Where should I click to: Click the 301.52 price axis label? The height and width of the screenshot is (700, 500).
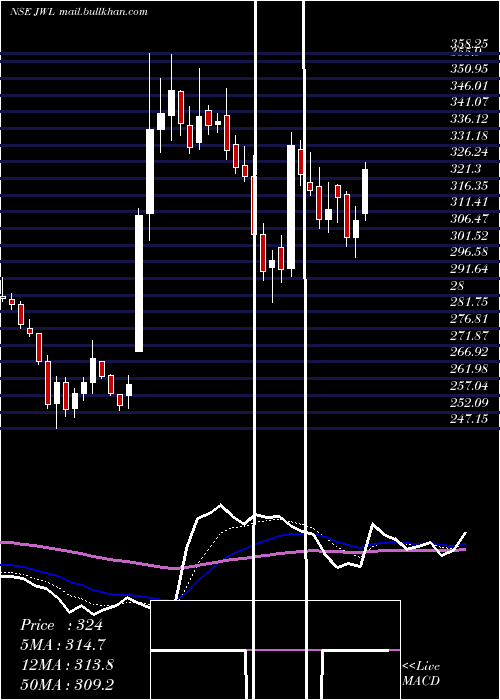click(x=469, y=235)
